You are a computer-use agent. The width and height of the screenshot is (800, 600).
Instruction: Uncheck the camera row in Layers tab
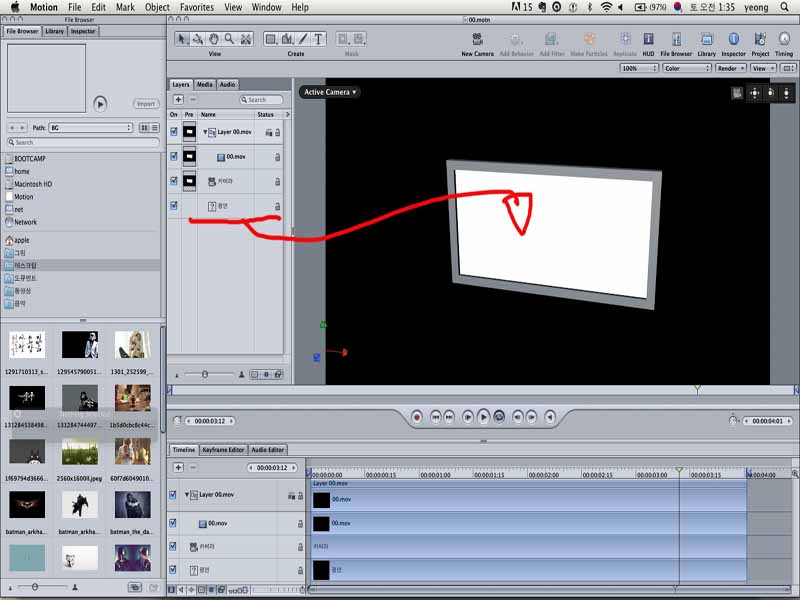click(x=174, y=181)
